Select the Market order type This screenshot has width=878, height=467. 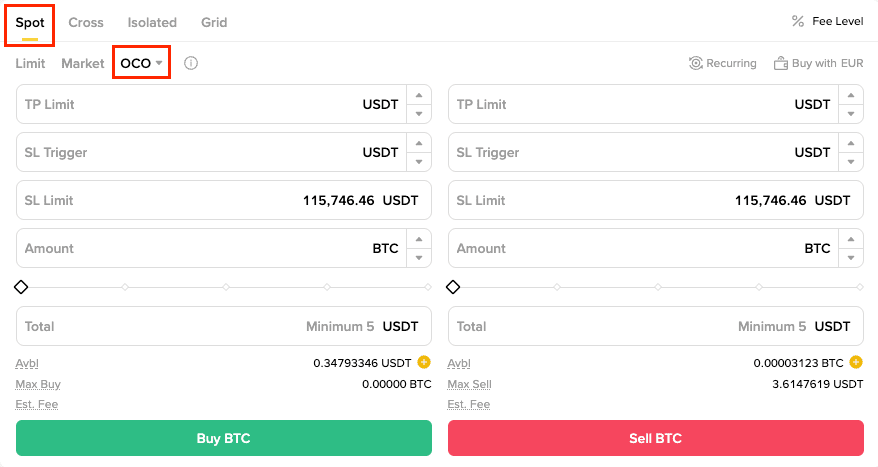[82, 63]
